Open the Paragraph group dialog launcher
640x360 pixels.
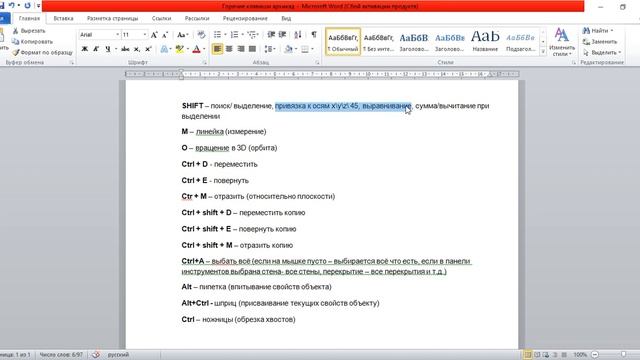click(317, 63)
